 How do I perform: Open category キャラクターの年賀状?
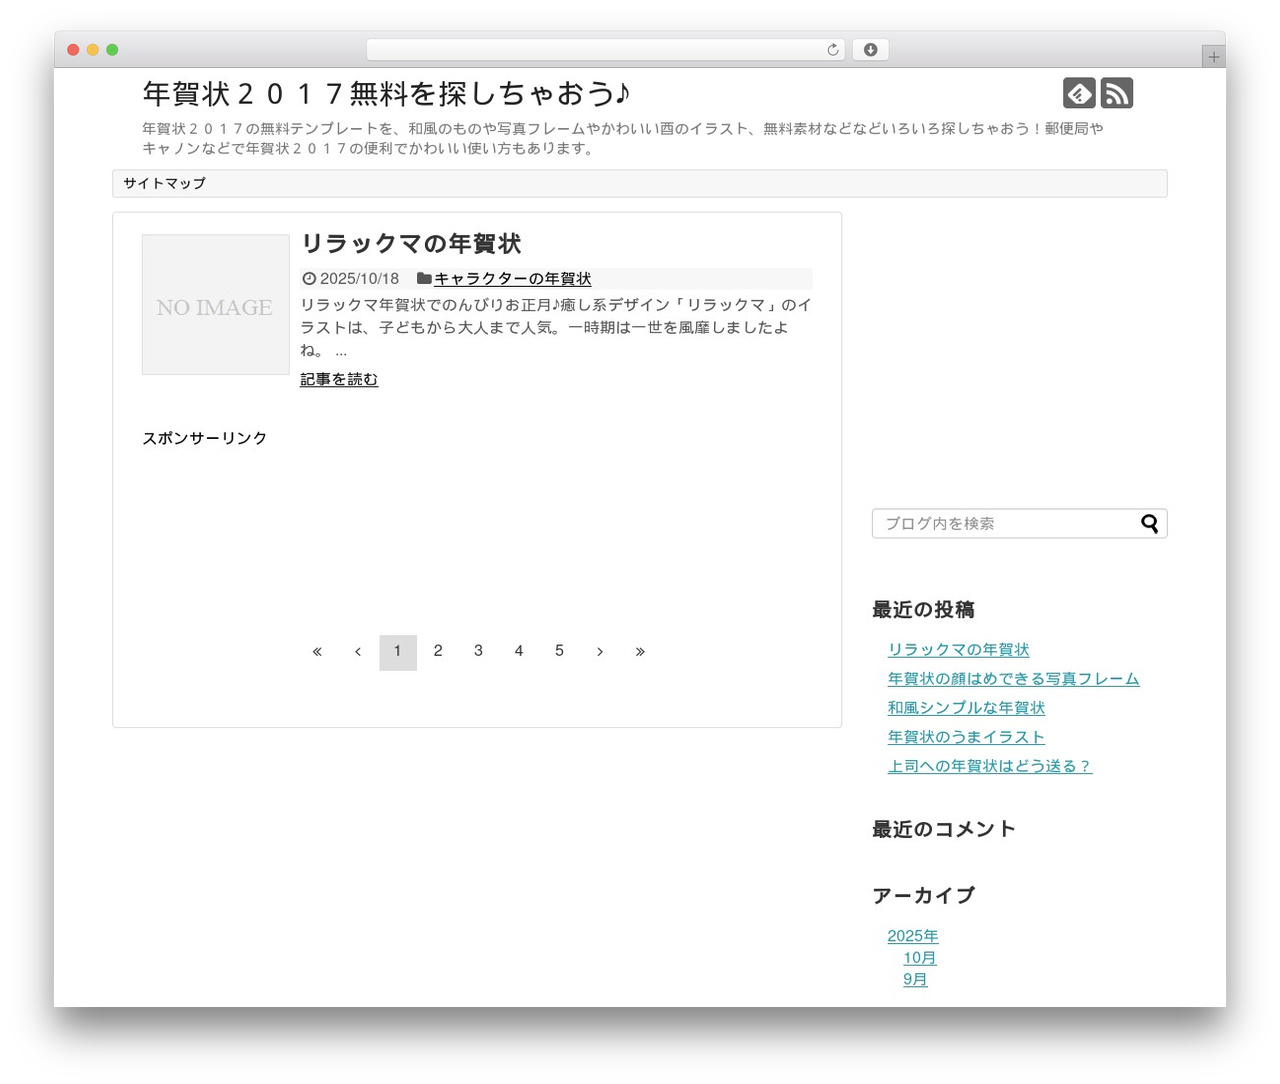[x=513, y=279]
